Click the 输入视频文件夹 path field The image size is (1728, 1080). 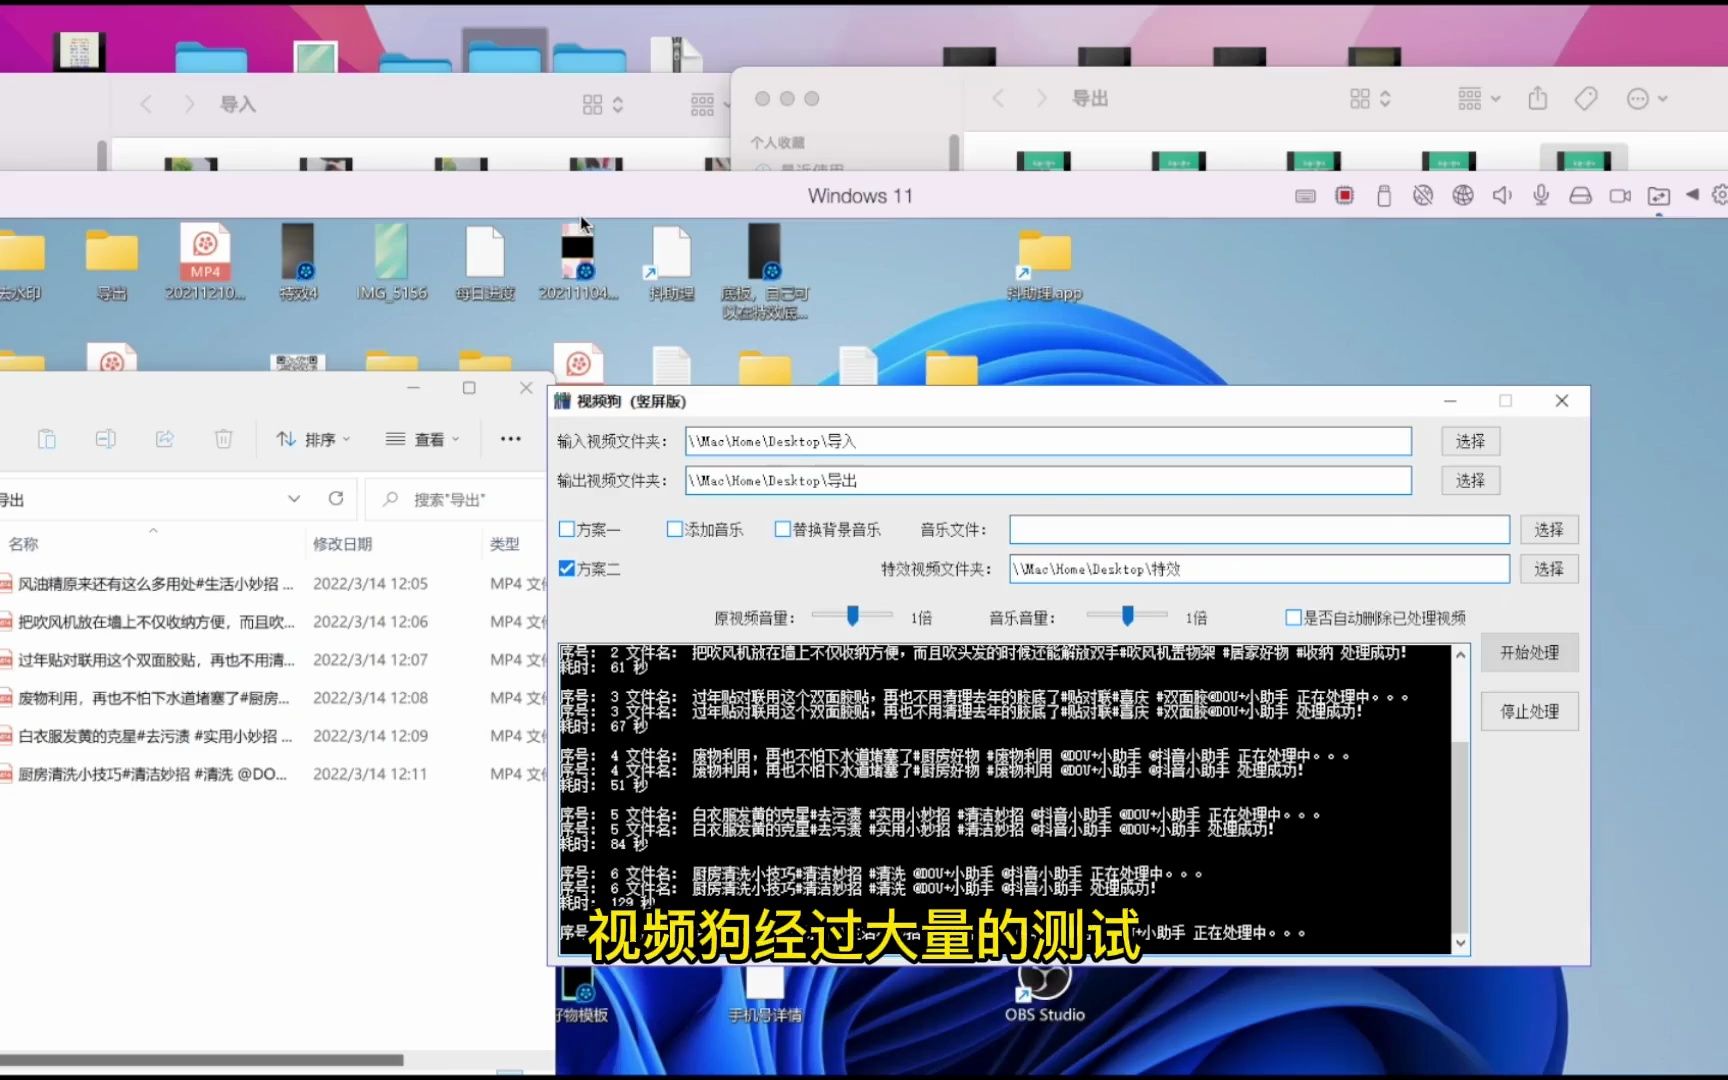tap(1048, 441)
